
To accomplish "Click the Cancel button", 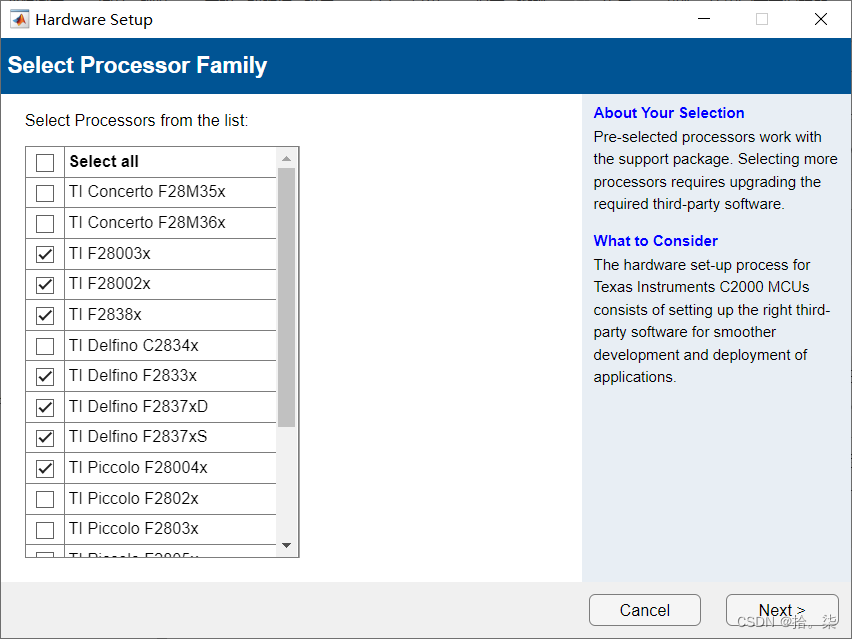I will coord(645,610).
